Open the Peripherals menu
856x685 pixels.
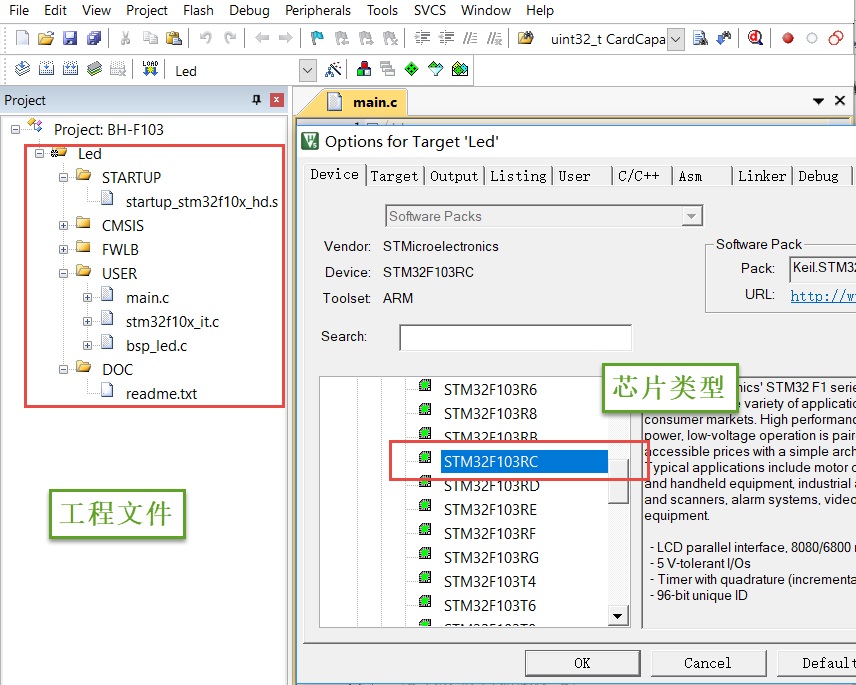click(x=318, y=10)
